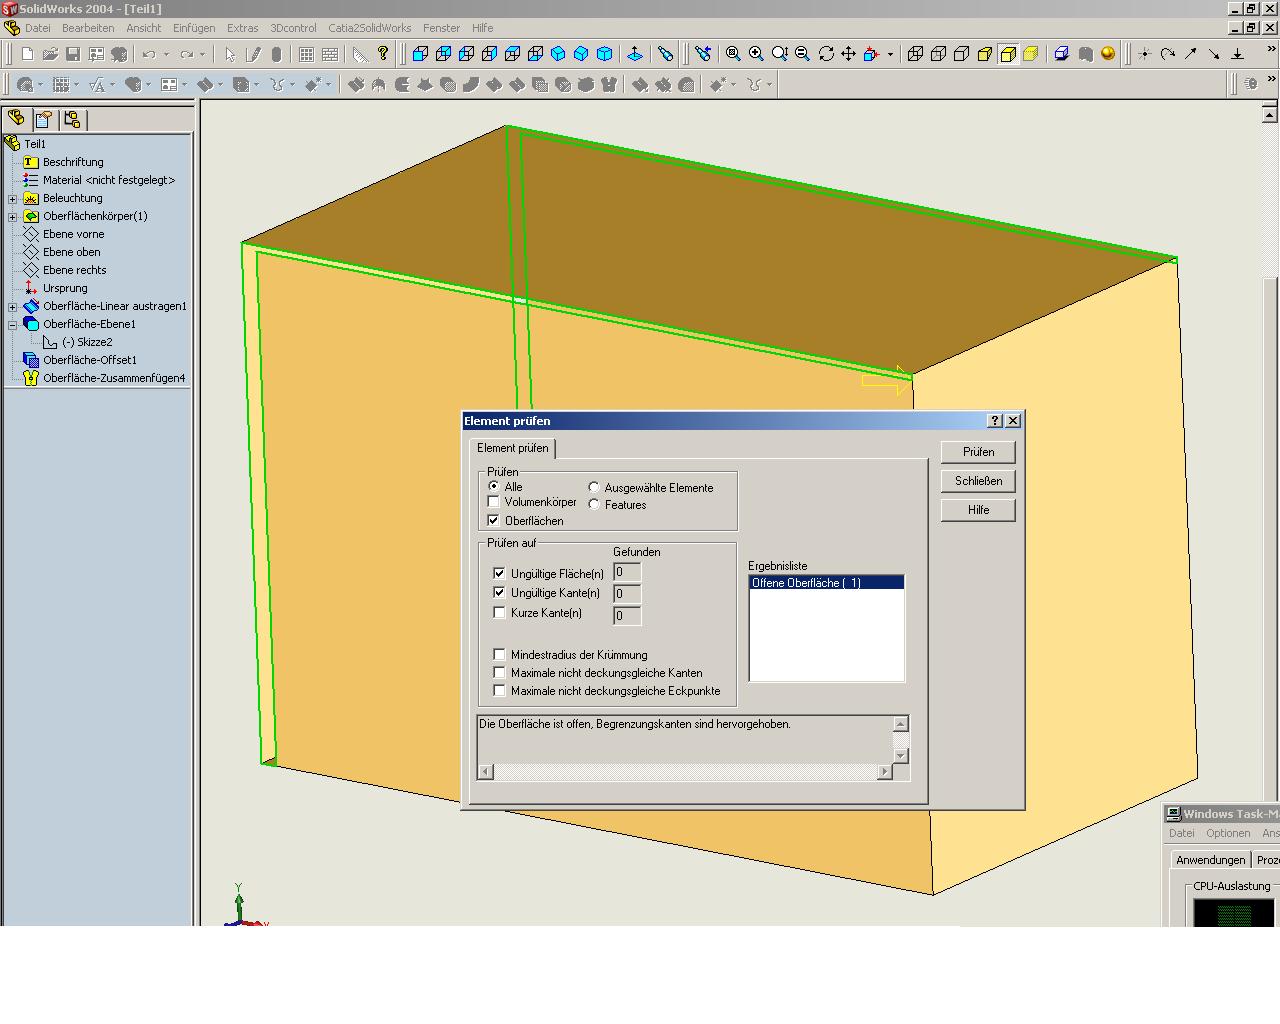Open the PropertyManager tab icon

click(44, 120)
